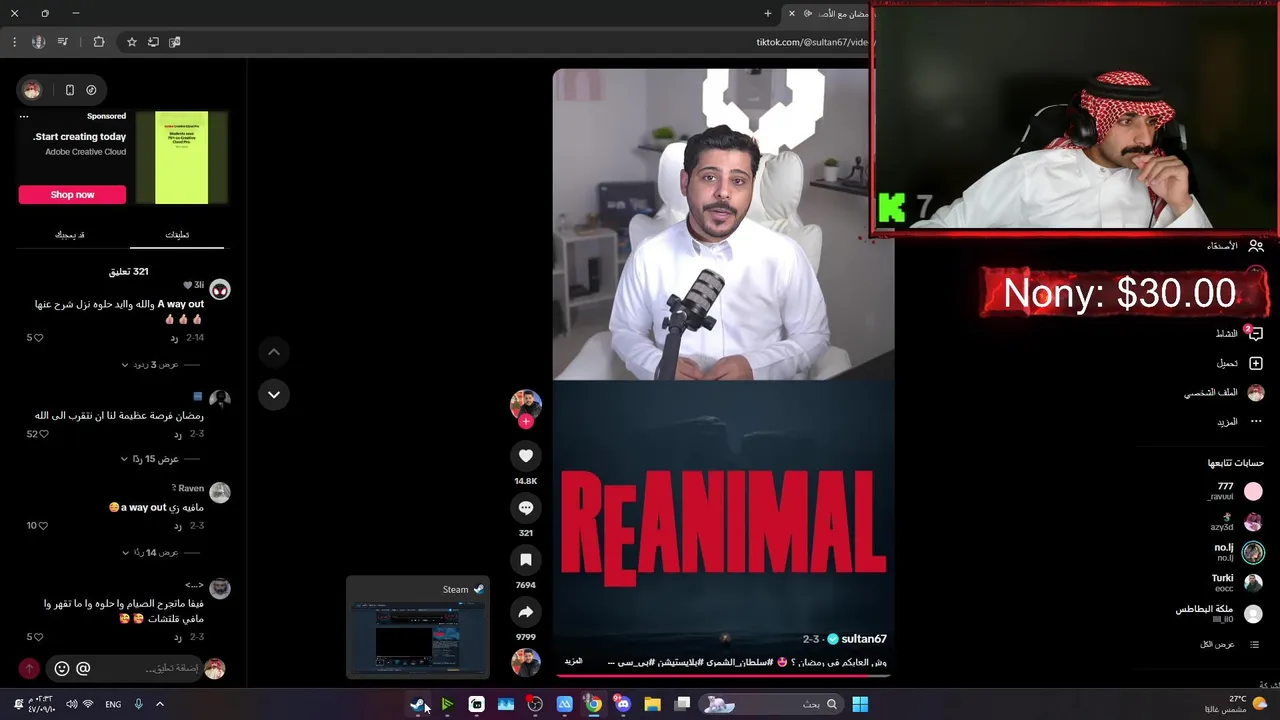
Task: Click عرض الكل to view all accounts
Action: click(1229, 644)
